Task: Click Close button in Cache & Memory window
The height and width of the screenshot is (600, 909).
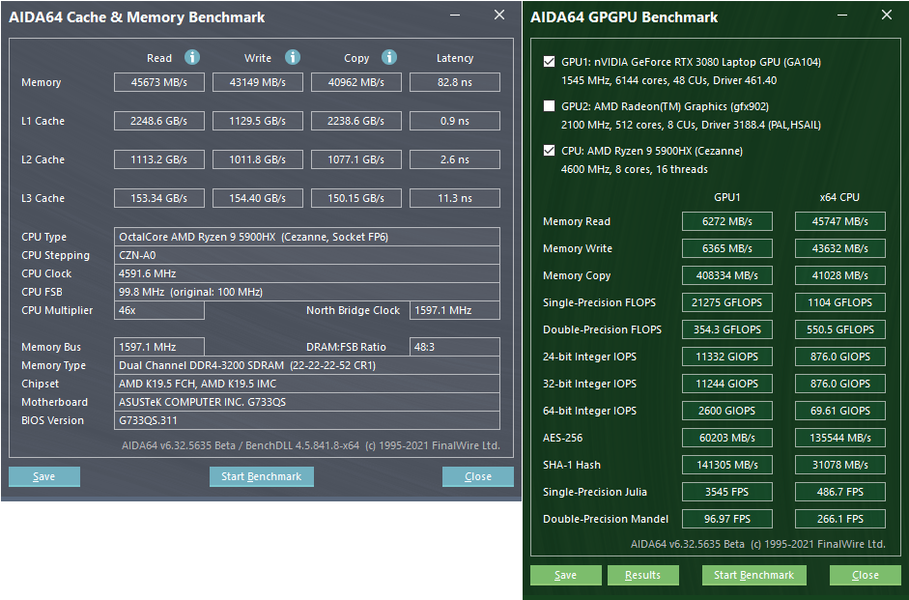Action: click(x=478, y=477)
